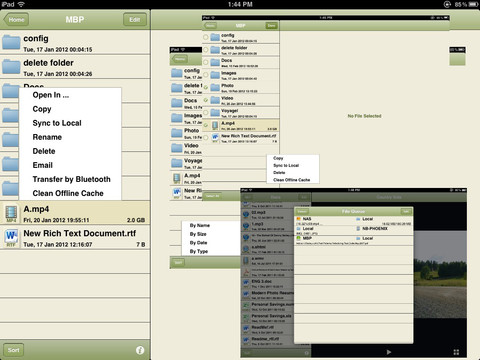Click NB-PHOENIX destination icon in File Queue
The width and height of the screenshot is (480, 360).
pyautogui.click(x=358, y=229)
